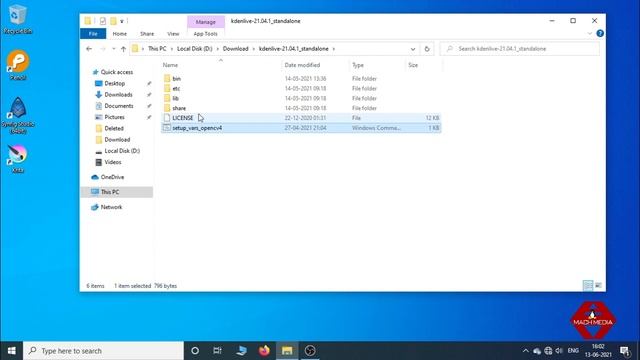Refresh the current folder

click(x=427, y=49)
